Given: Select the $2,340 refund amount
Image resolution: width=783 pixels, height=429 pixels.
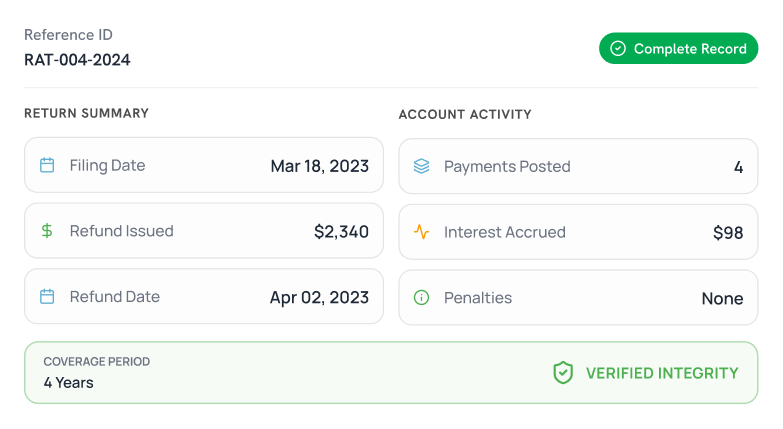Looking at the screenshot, I should (x=341, y=232).
